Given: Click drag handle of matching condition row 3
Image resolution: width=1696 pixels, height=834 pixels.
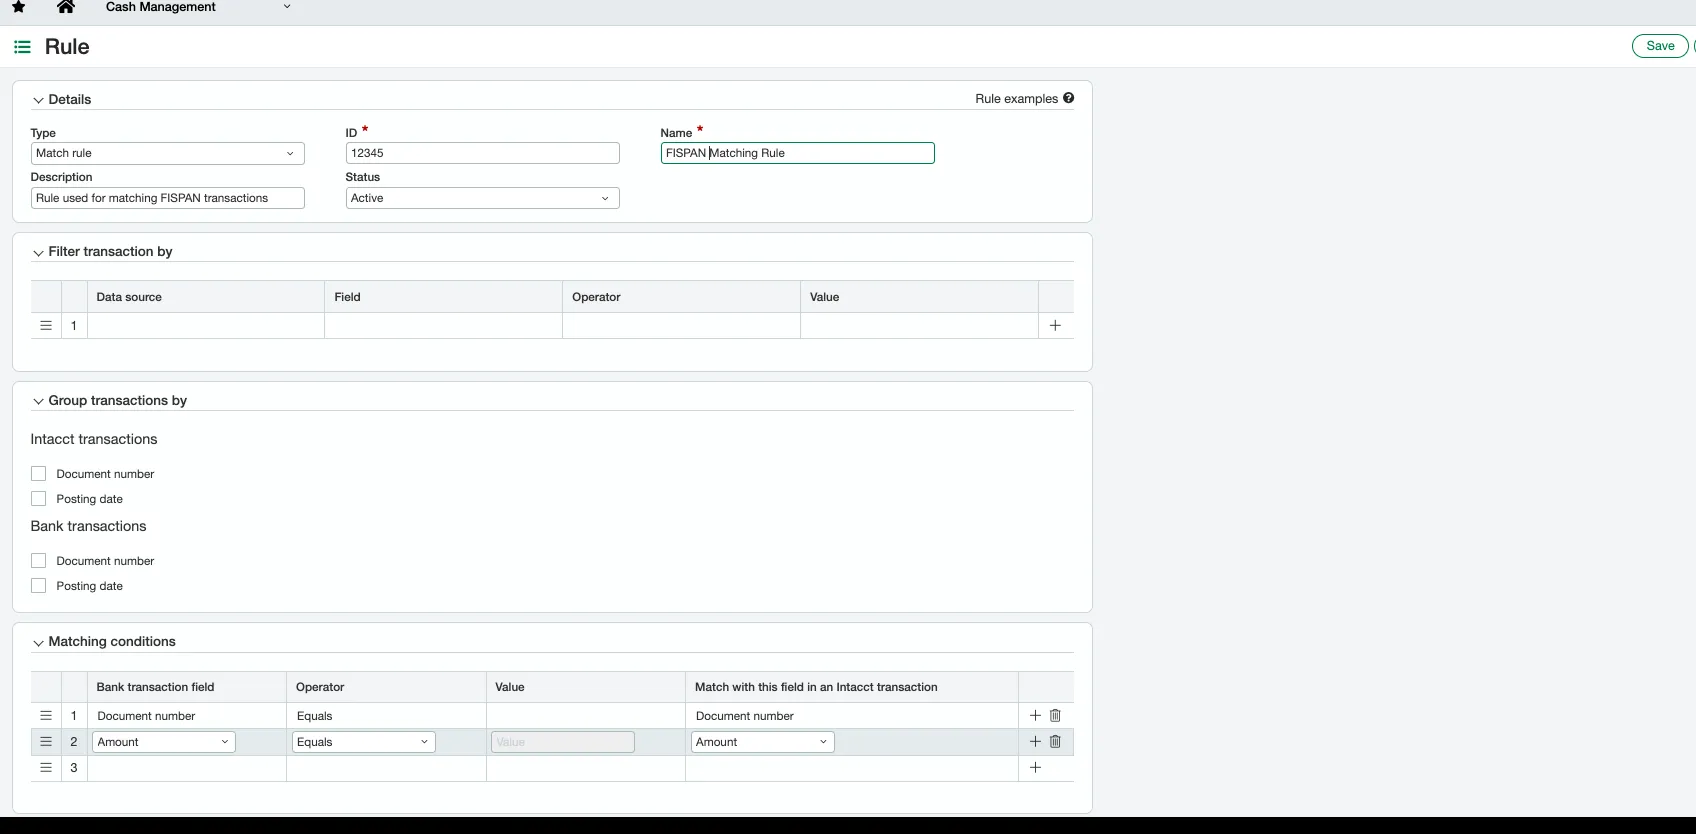Looking at the screenshot, I should [46, 767].
